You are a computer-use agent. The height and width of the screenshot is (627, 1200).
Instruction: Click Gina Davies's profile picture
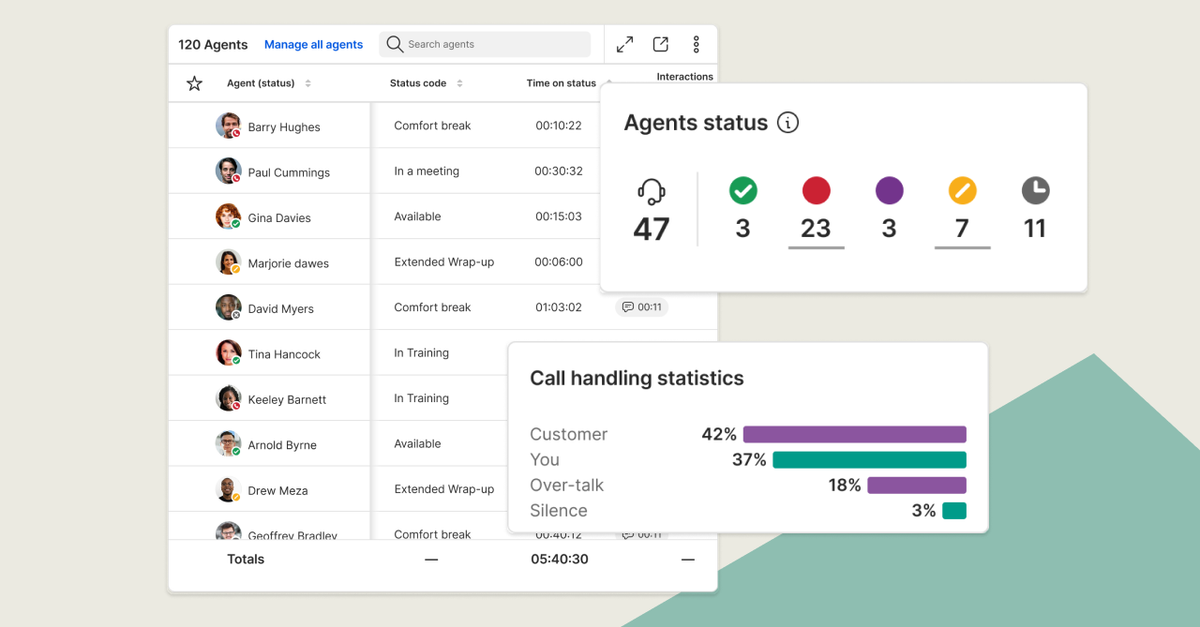pyautogui.click(x=228, y=216)
